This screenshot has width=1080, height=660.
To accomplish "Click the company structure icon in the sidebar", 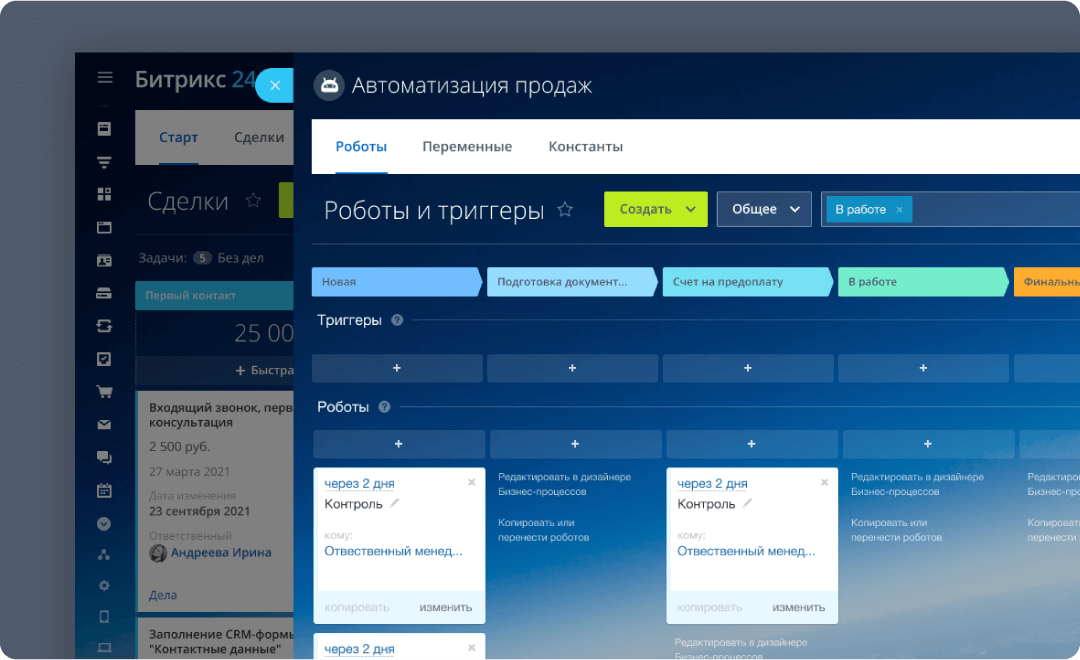I will [104, 555].
